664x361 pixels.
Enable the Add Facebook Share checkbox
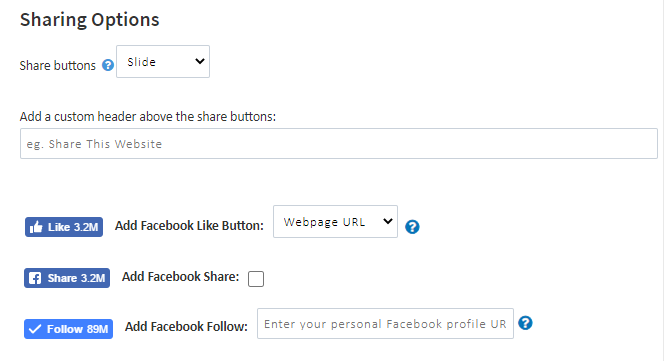[x=256, y=279]
